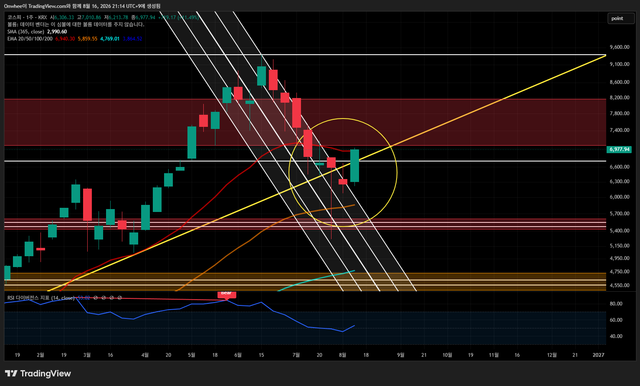640x386 pixels.
Task: Click the 9,100.00 price scale label
Action: tap(620, 64)
